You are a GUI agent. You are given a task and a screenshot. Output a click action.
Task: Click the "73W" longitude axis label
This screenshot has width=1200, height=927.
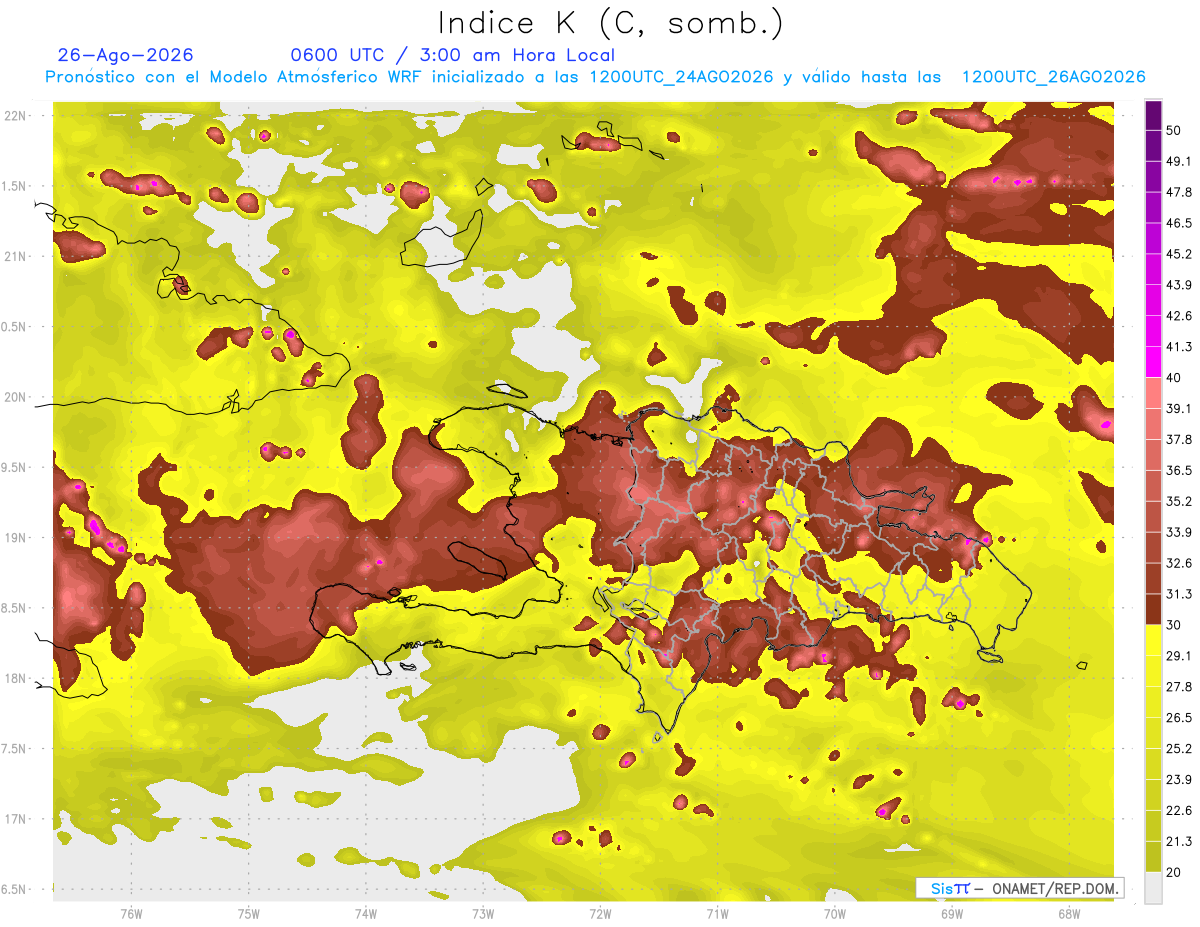[483, 914]
